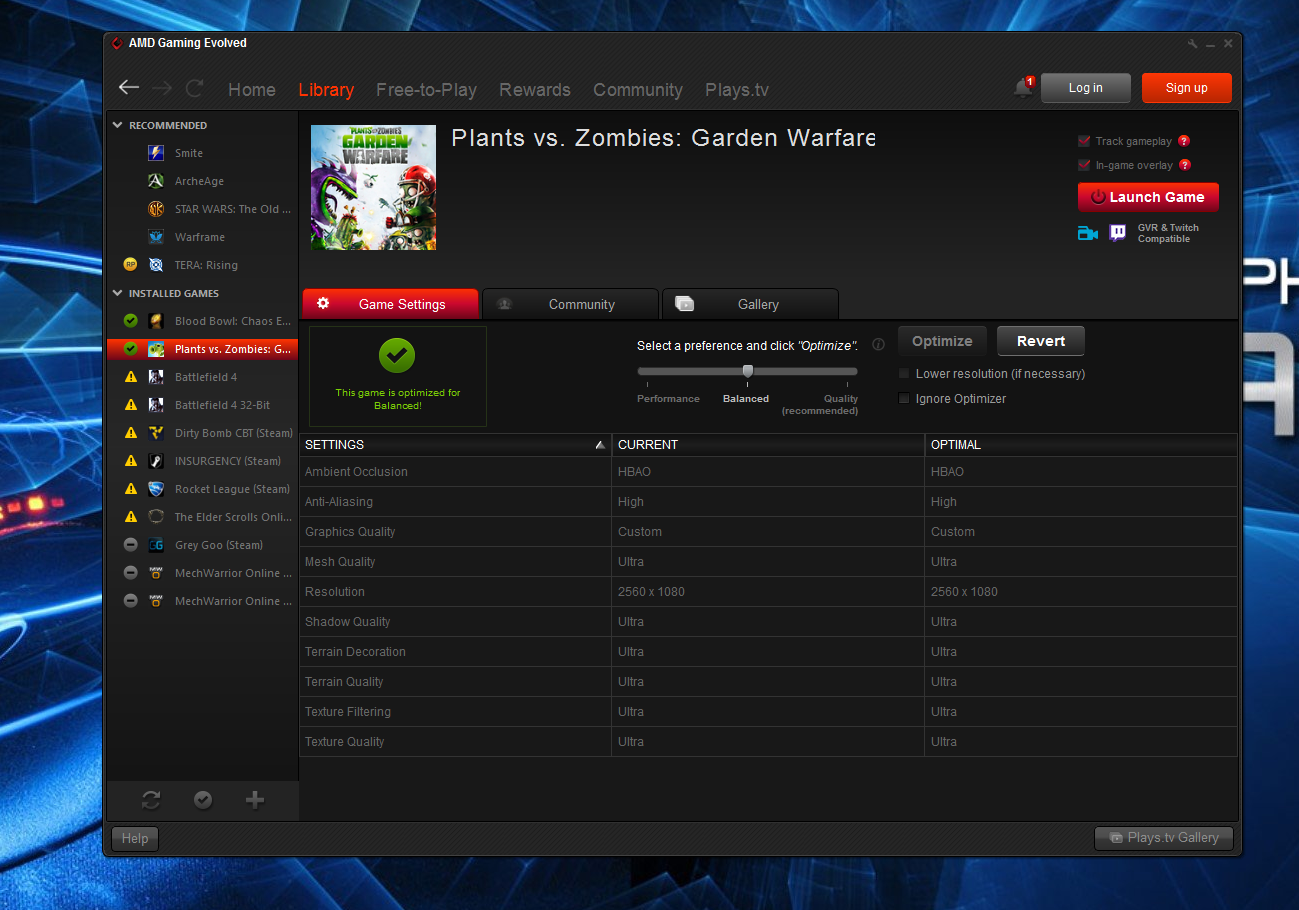
Task: Open the Community navigation tab
Action: 638,89
